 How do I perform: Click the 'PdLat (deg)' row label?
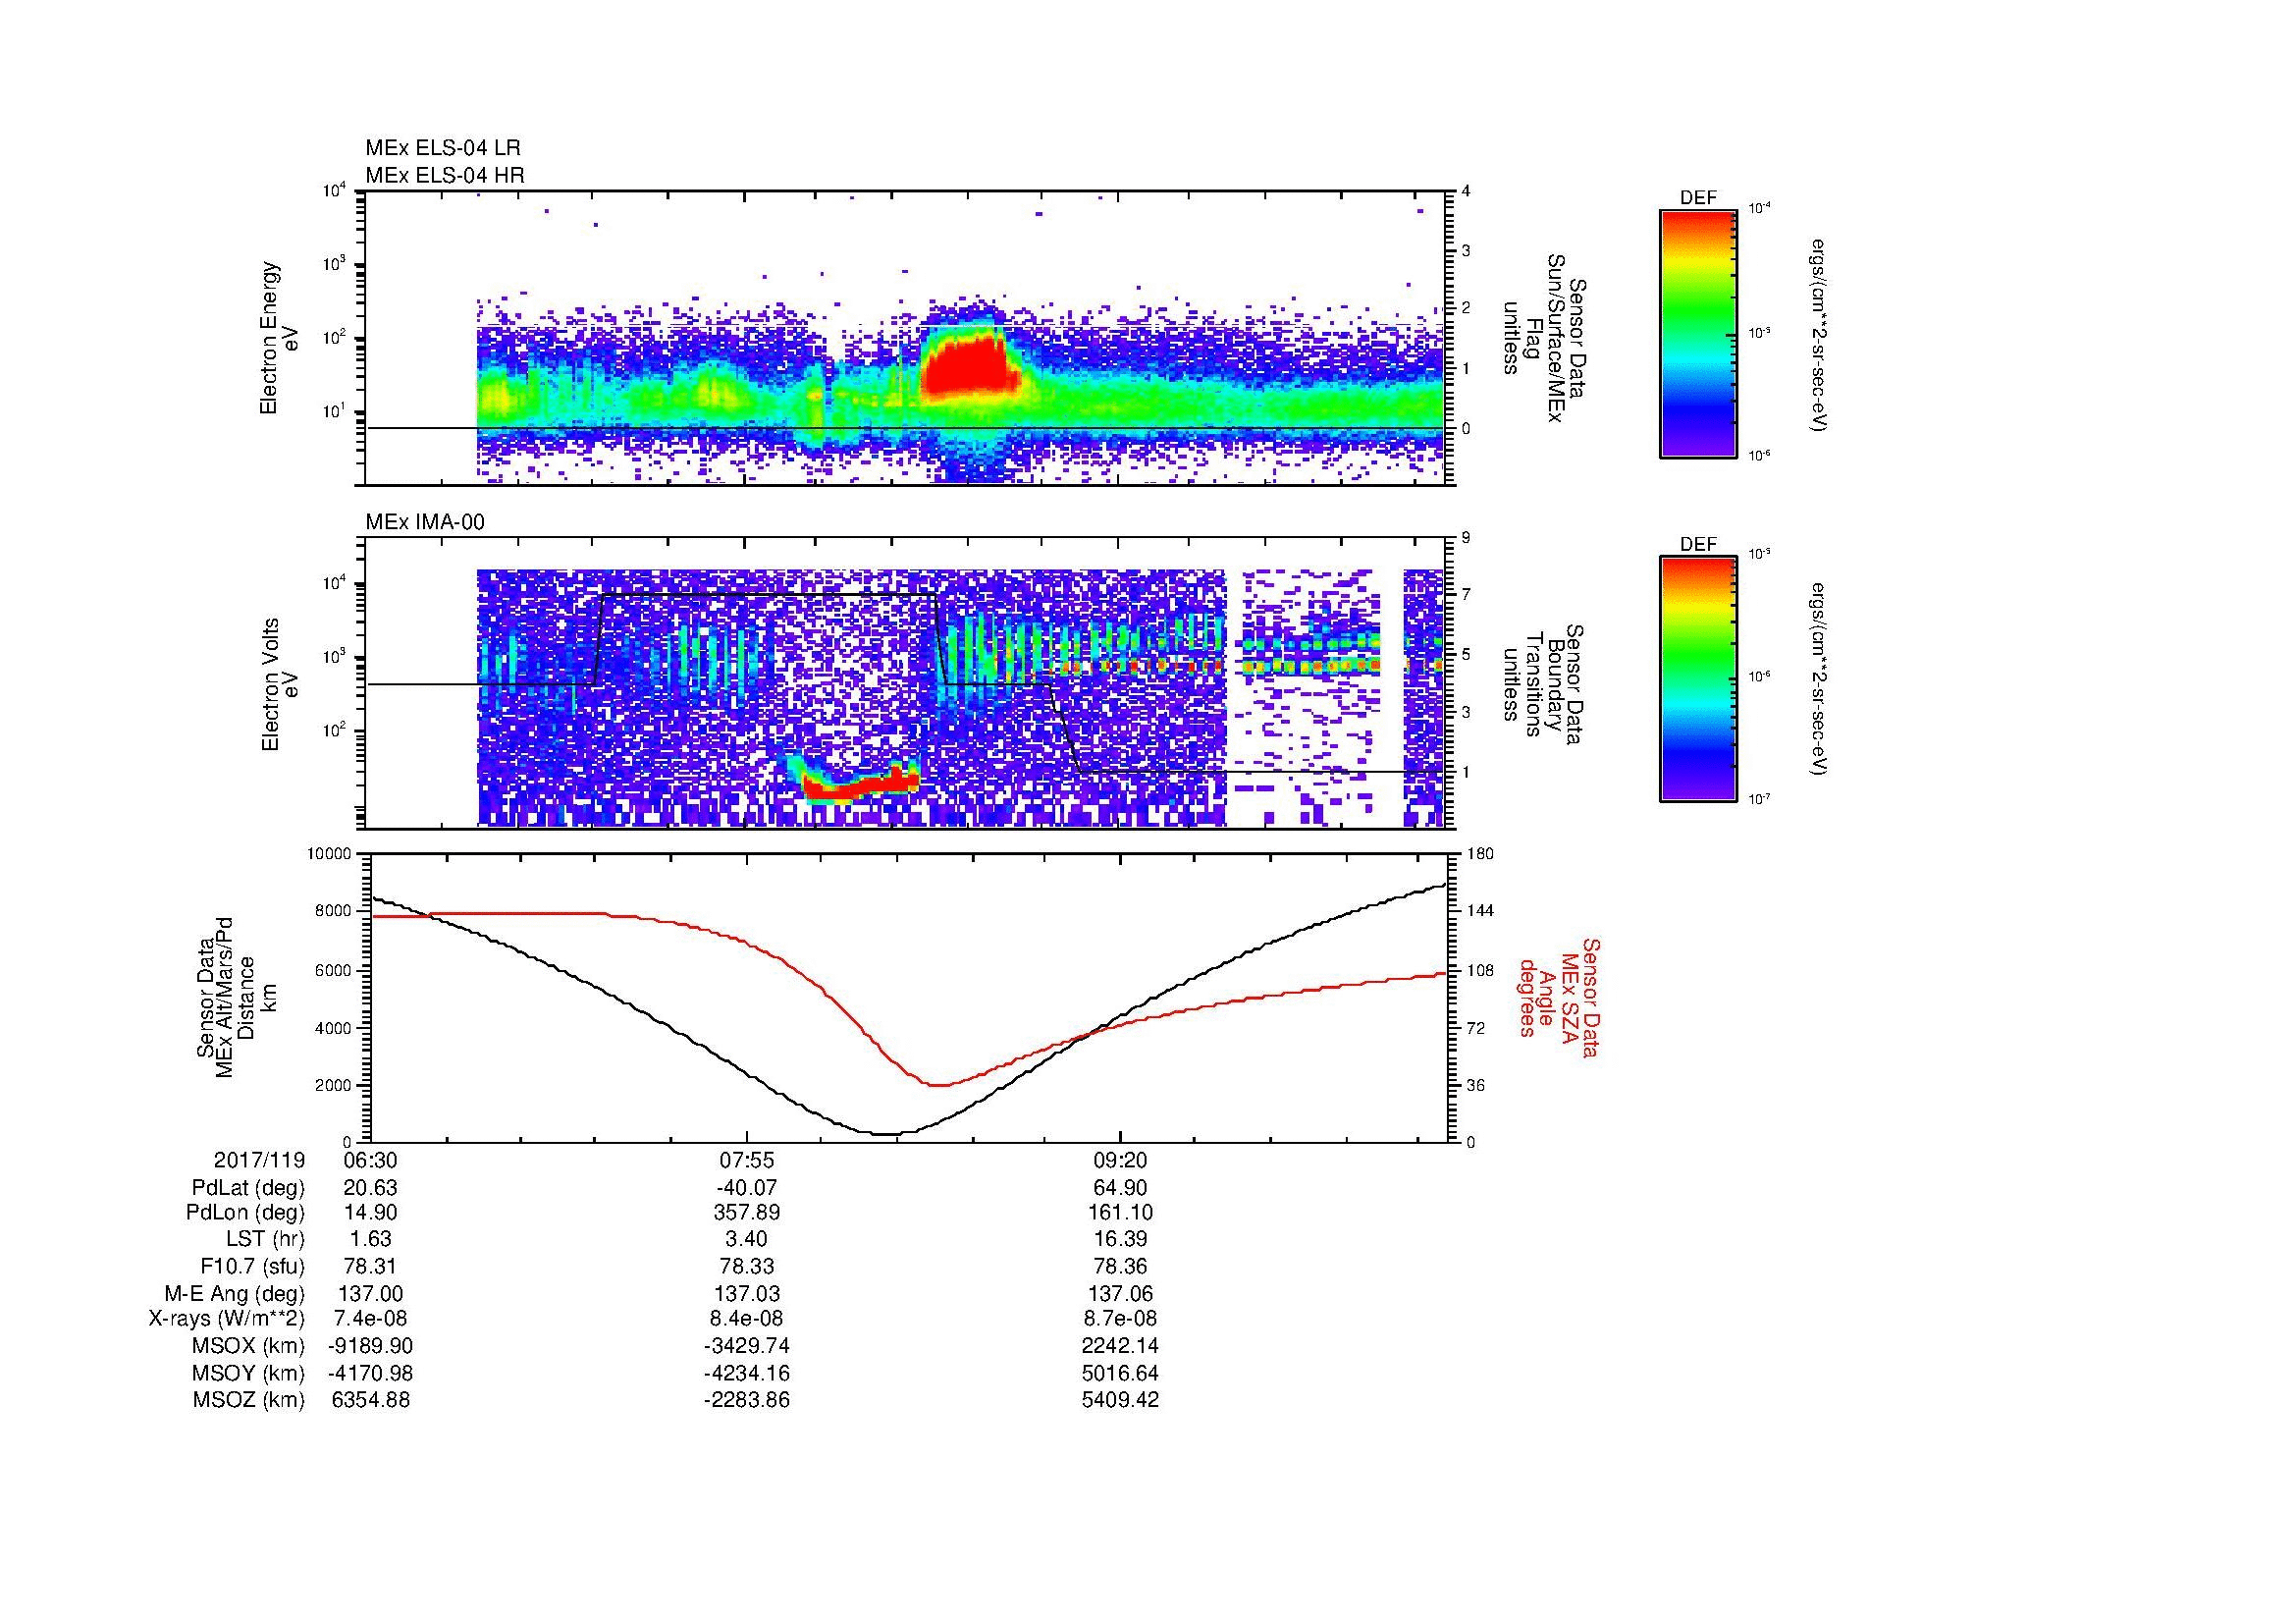248,1188
